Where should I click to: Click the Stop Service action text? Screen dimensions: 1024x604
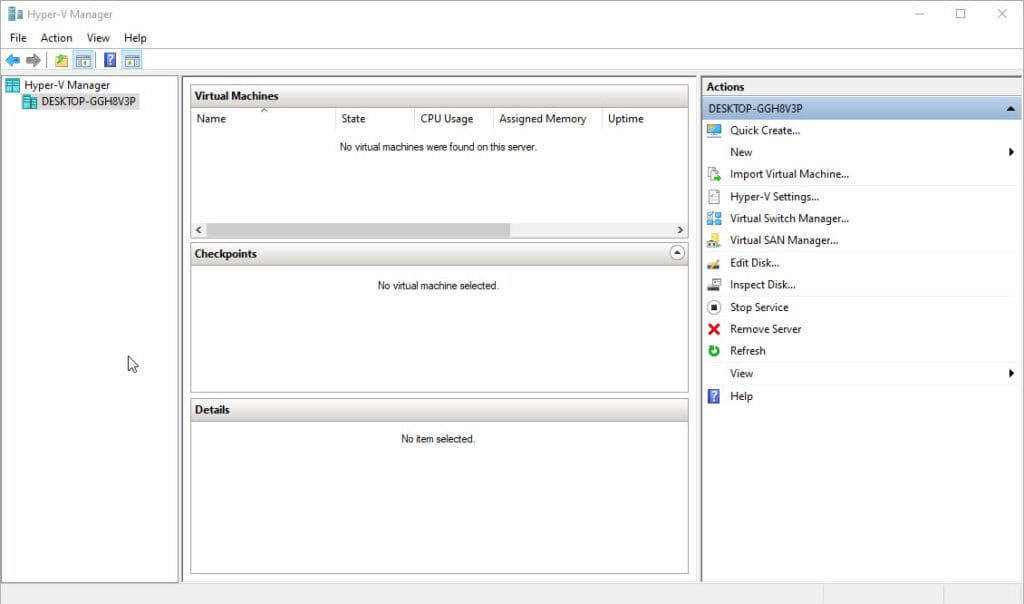(x=759, y=307)
